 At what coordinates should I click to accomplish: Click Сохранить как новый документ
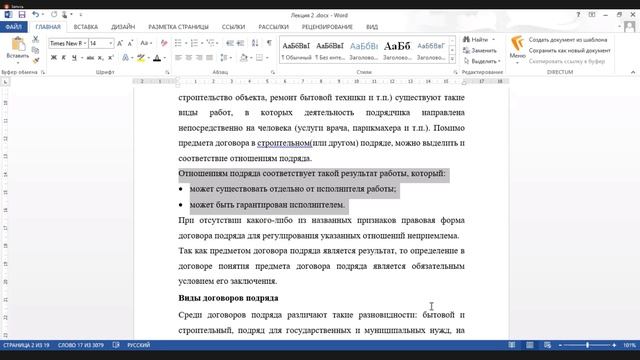pos(569,51)
